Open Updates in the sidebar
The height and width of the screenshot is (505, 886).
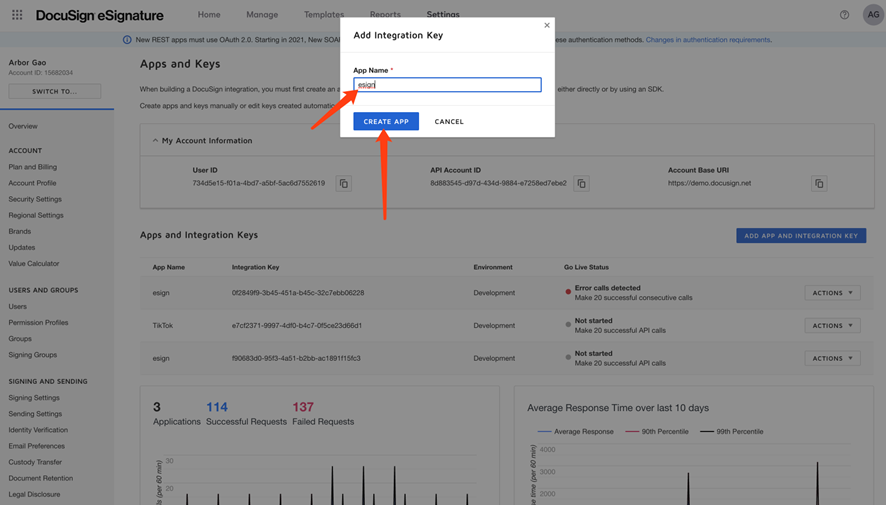(x=22, y=247)
